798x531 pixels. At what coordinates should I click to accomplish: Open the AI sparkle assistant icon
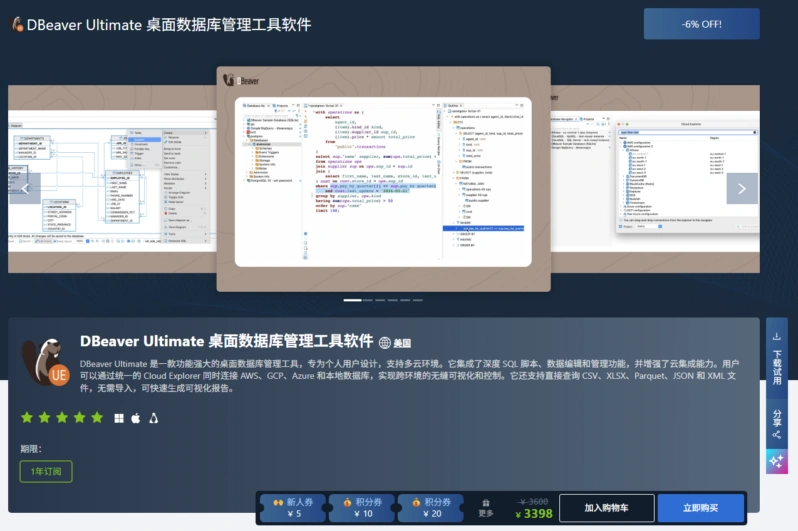click(x=777, y=461)
